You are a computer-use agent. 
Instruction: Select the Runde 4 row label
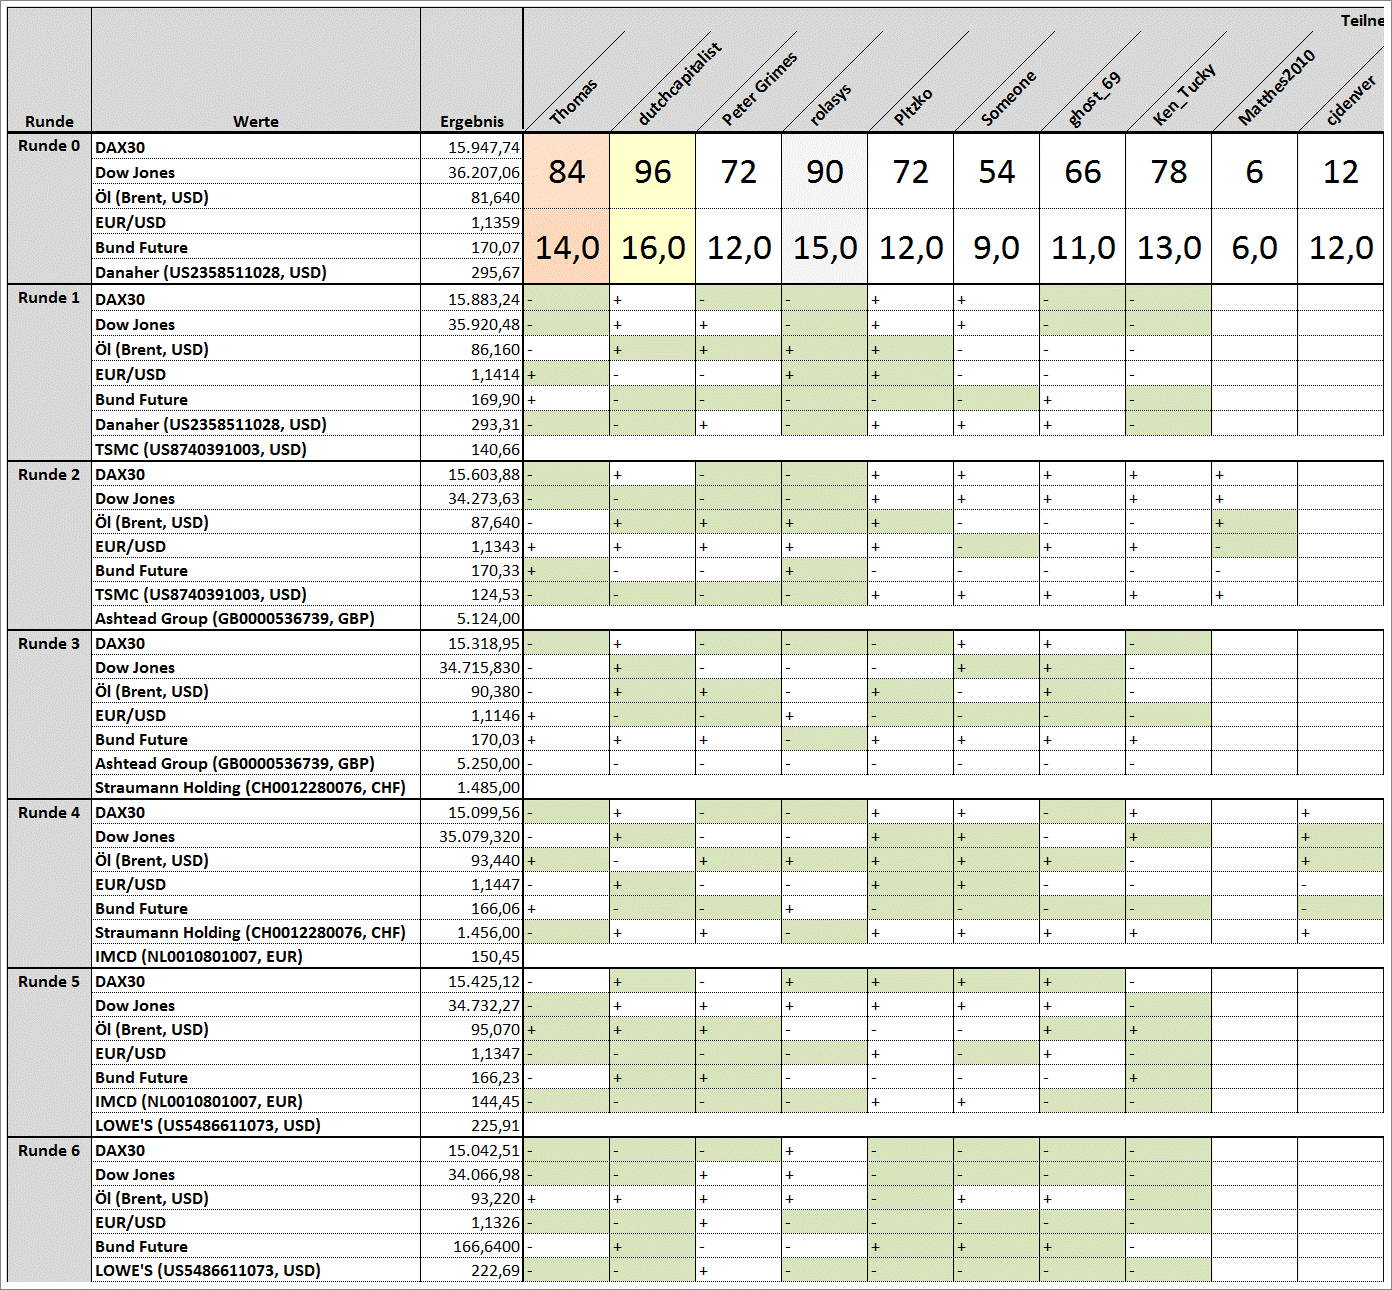pos(49,812)
